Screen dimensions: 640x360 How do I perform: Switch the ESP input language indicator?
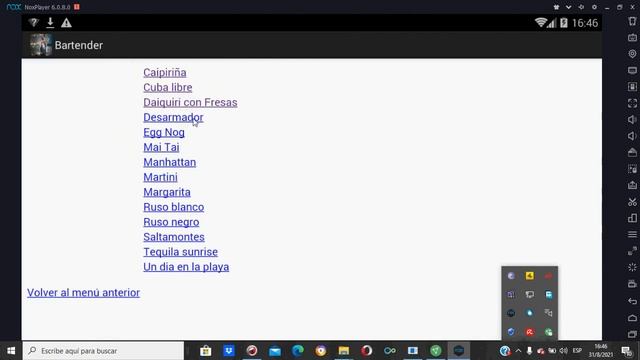(577, 351)
